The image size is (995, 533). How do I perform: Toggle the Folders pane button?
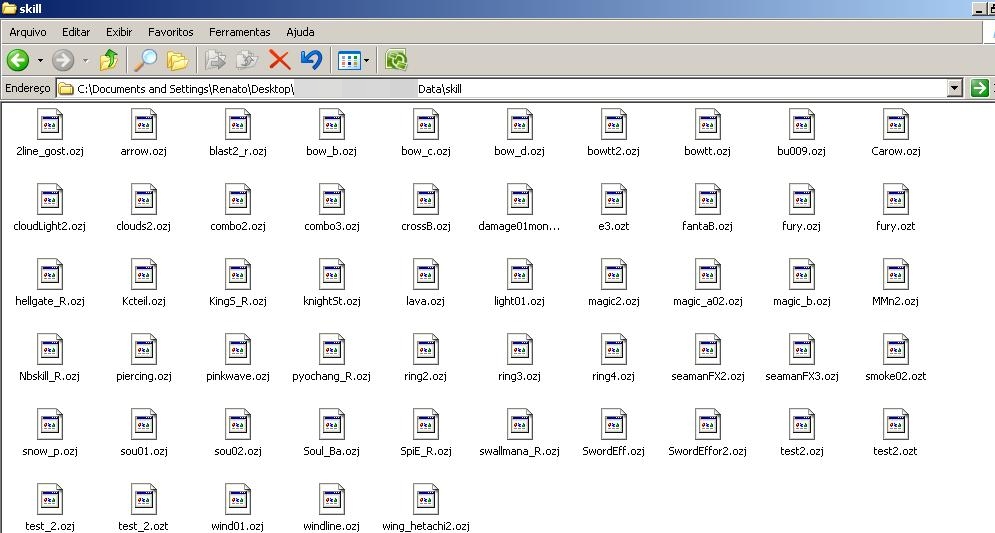point(178,61)
